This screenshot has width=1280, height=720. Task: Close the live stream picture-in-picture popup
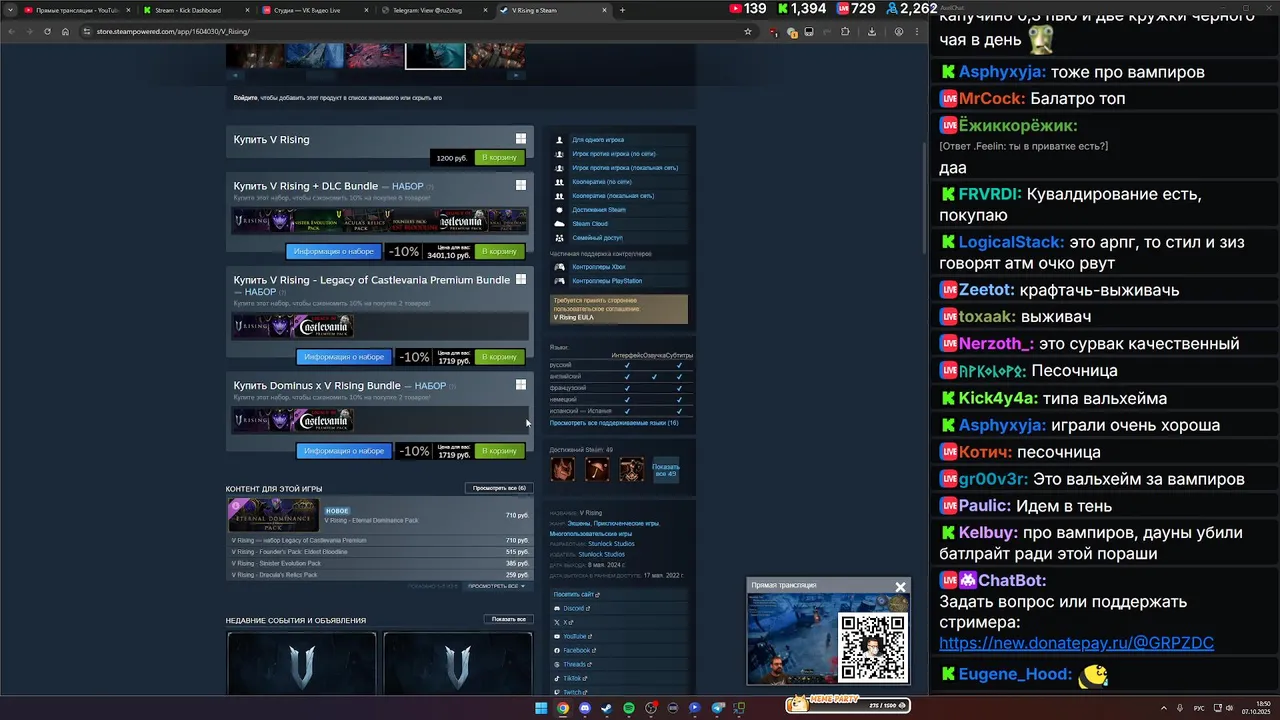(x=900, y=587)
